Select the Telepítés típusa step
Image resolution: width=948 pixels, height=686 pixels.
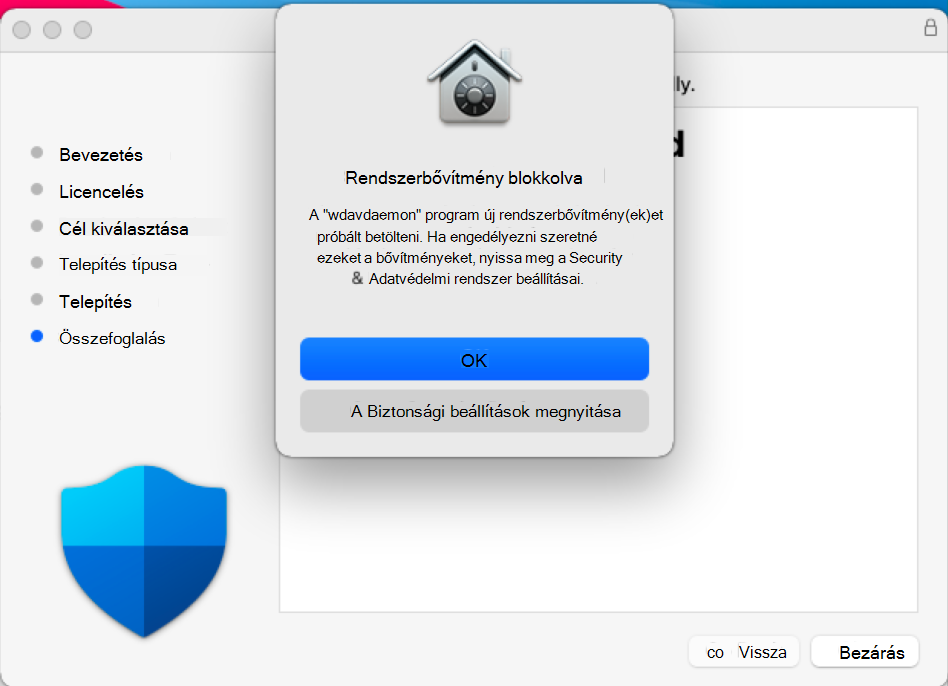point(118,265)
